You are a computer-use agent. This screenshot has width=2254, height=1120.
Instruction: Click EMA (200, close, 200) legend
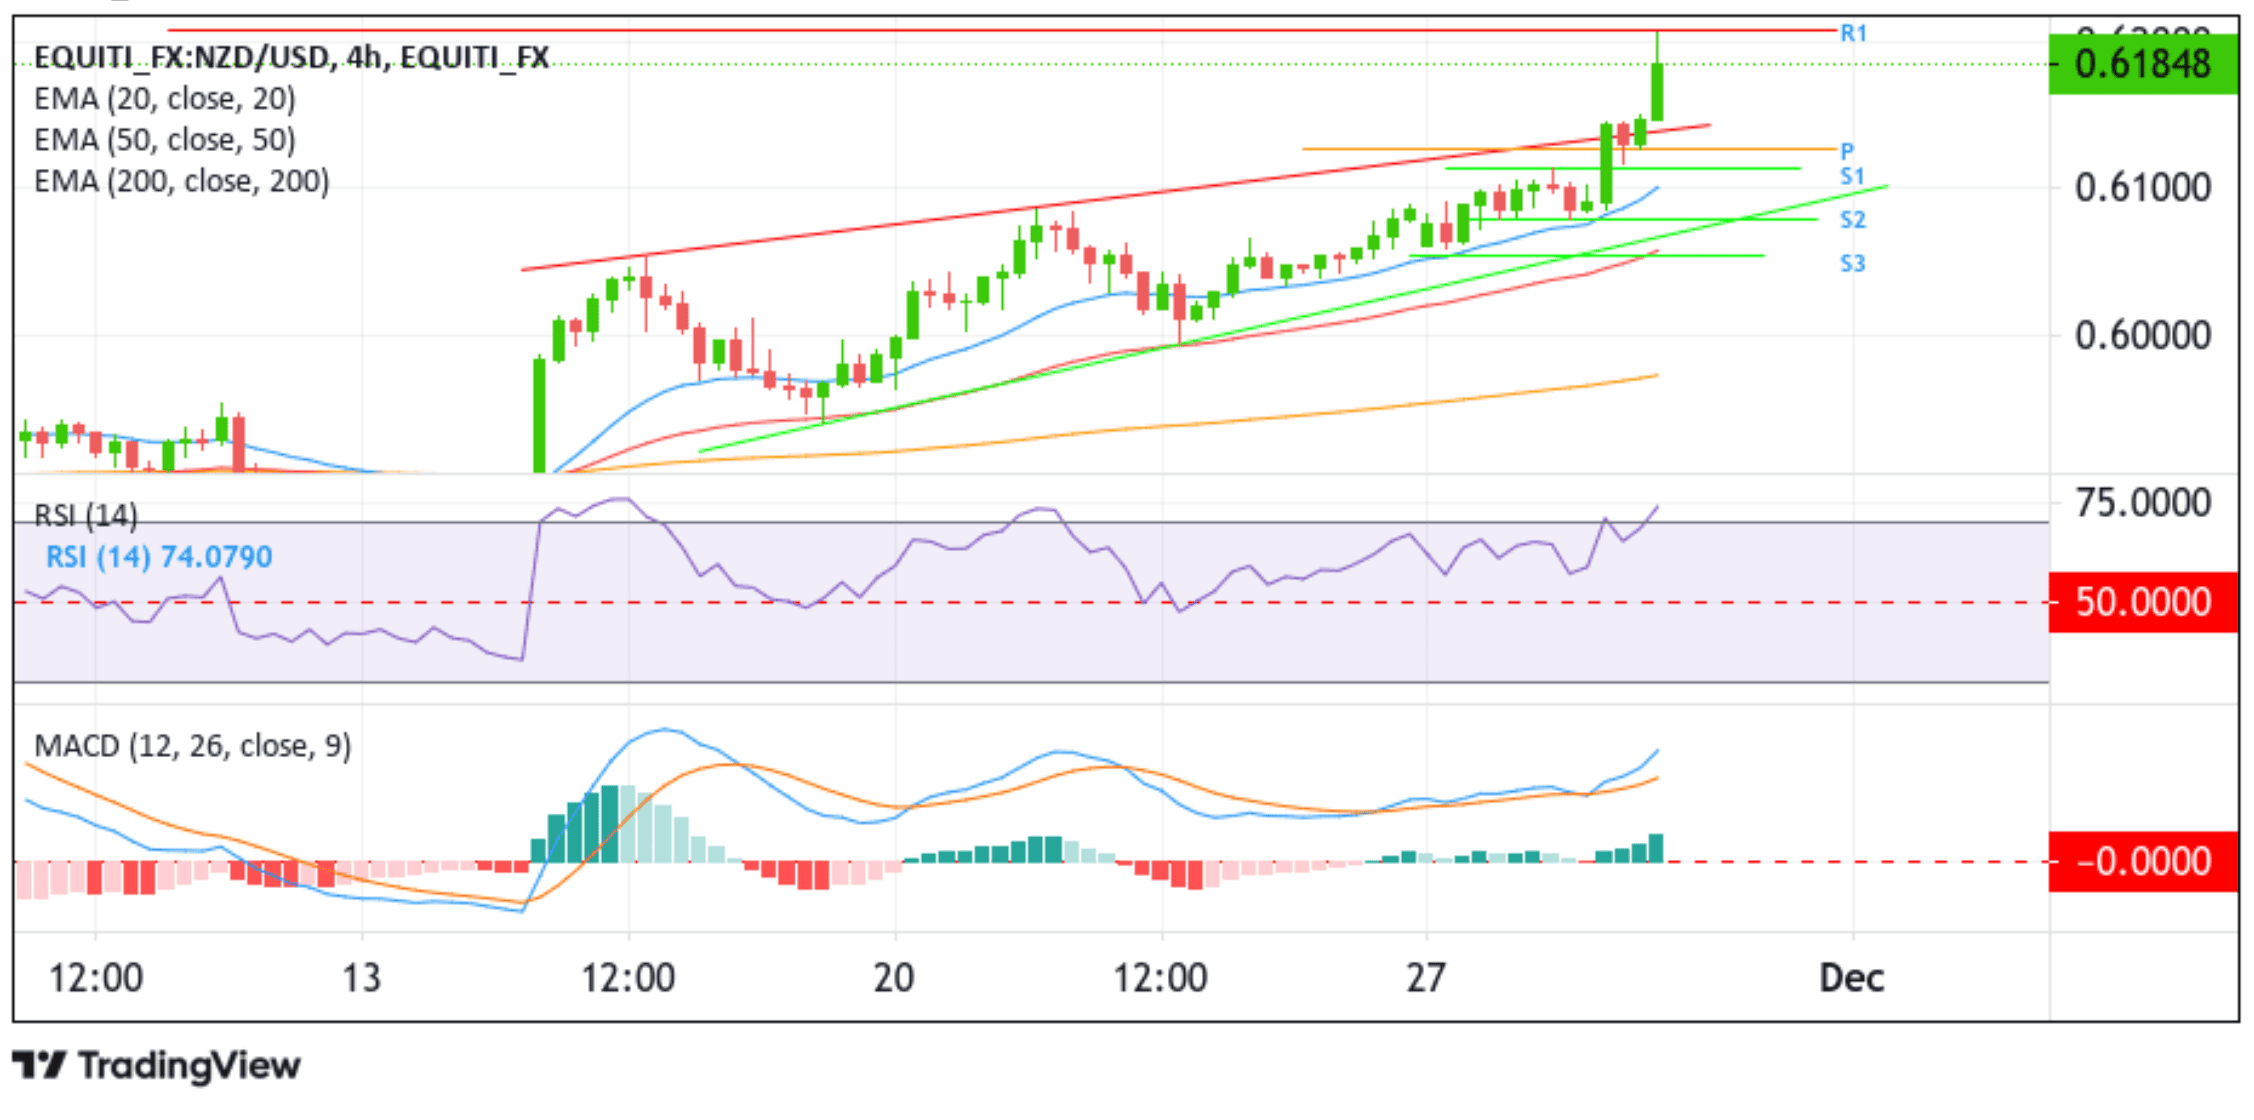pyautogui.click(x=182, y=181)
